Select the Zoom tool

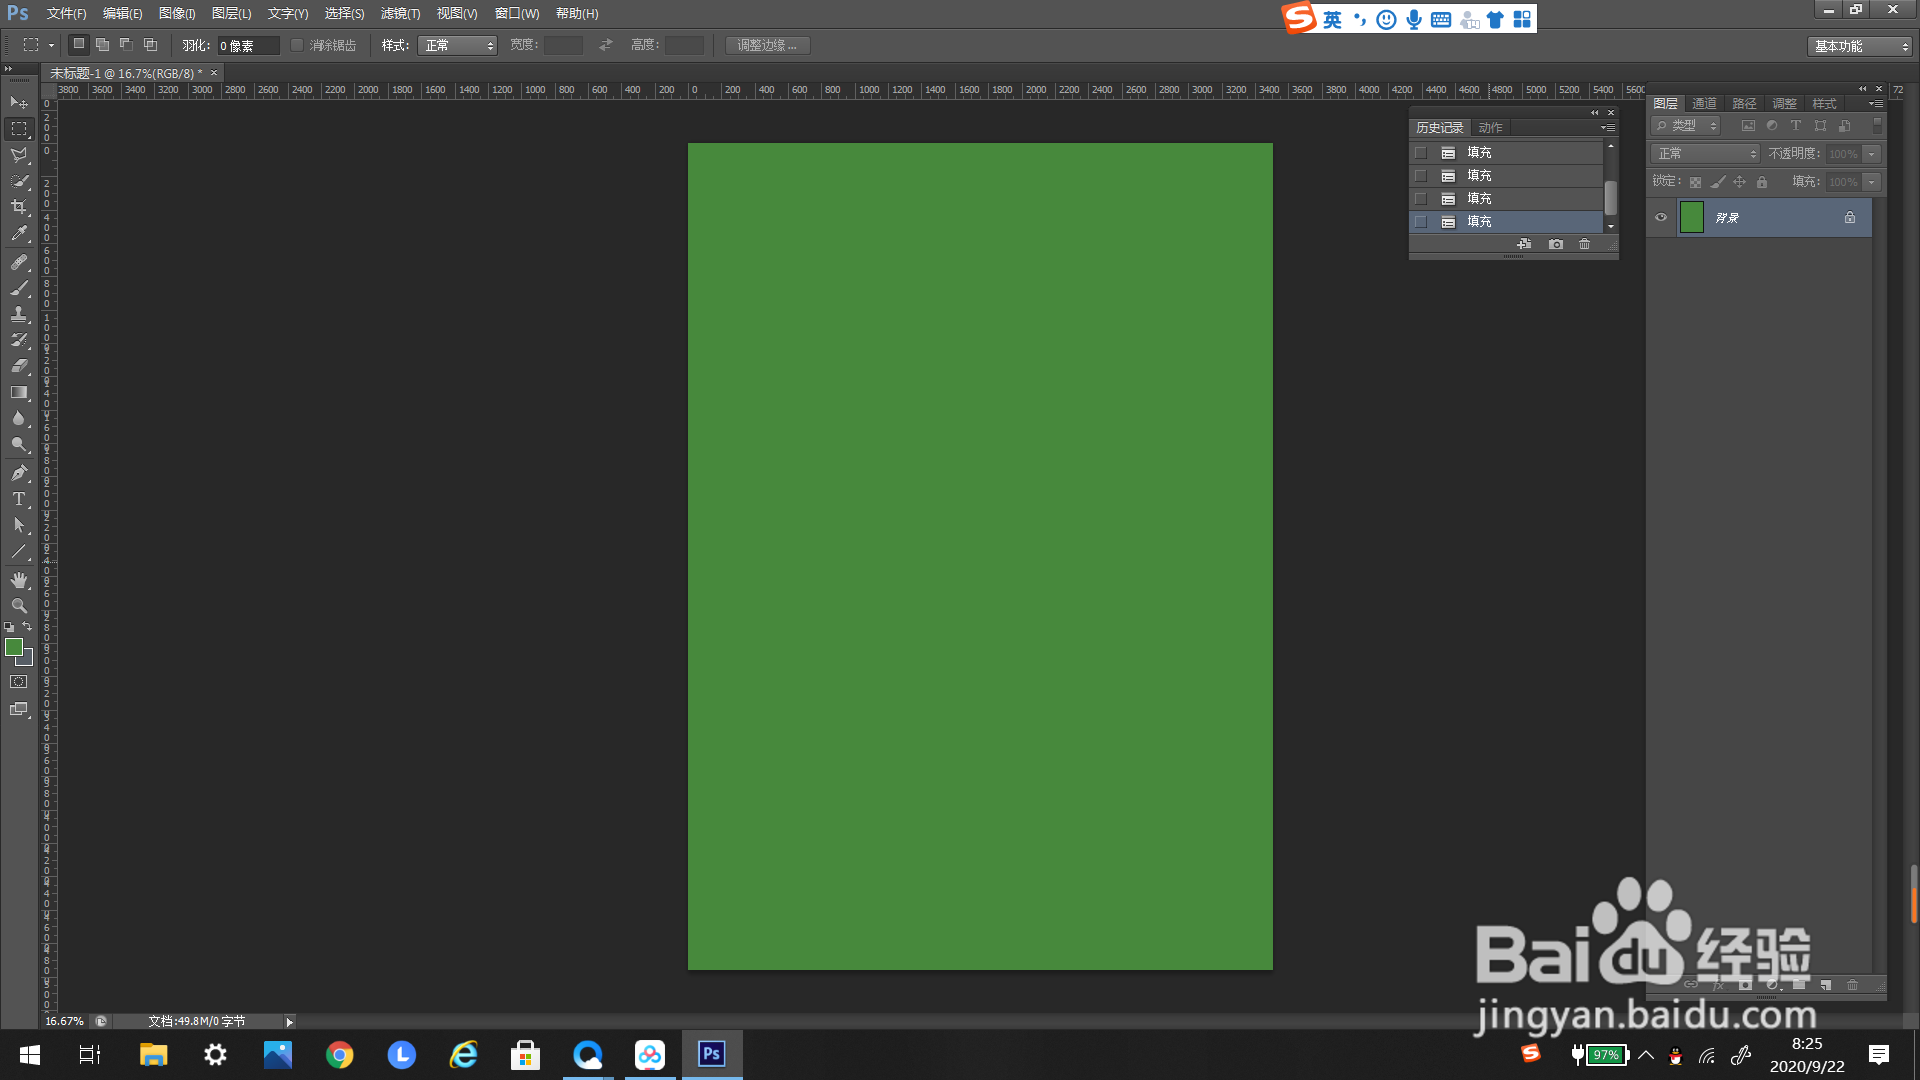point(19,606)
